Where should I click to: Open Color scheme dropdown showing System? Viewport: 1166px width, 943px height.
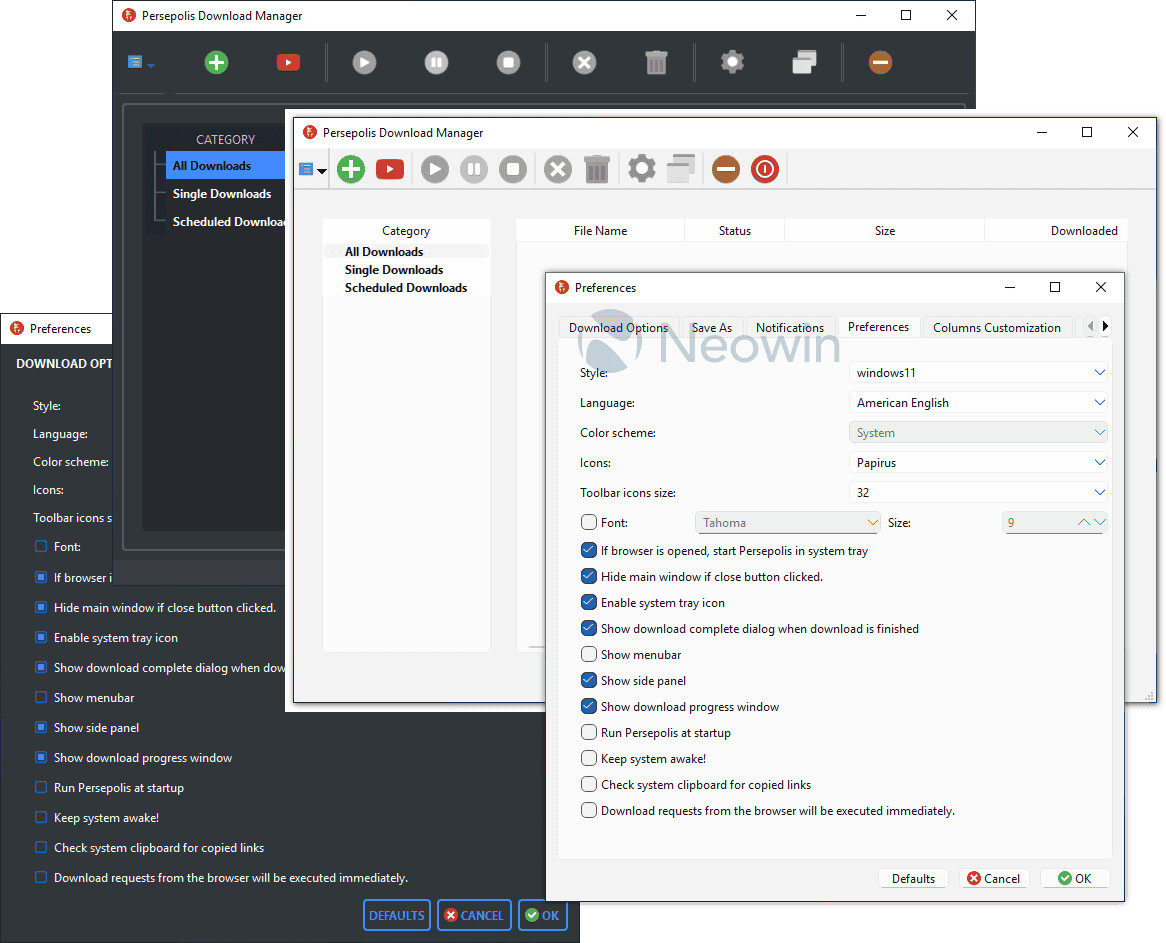pyautogui.click(x=978, y=433)
